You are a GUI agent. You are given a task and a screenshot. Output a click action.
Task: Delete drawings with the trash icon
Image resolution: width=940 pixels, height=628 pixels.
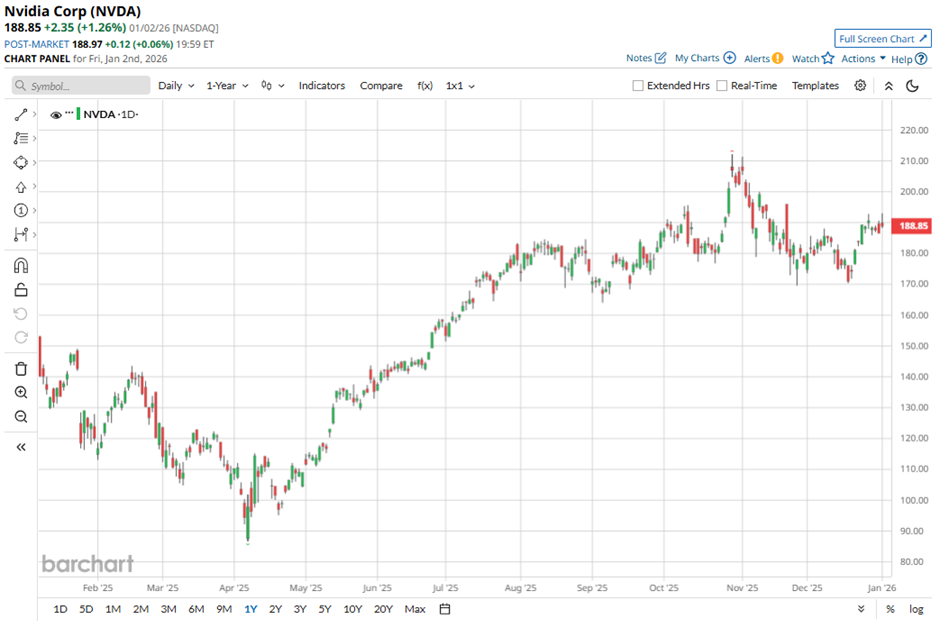[21, 369]
